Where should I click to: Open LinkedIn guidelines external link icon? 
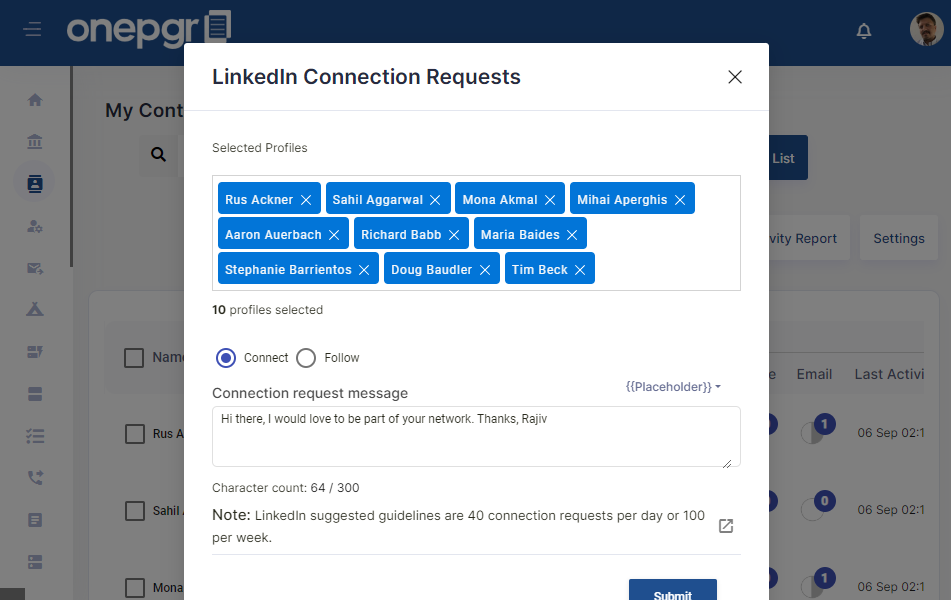(726, 526)
